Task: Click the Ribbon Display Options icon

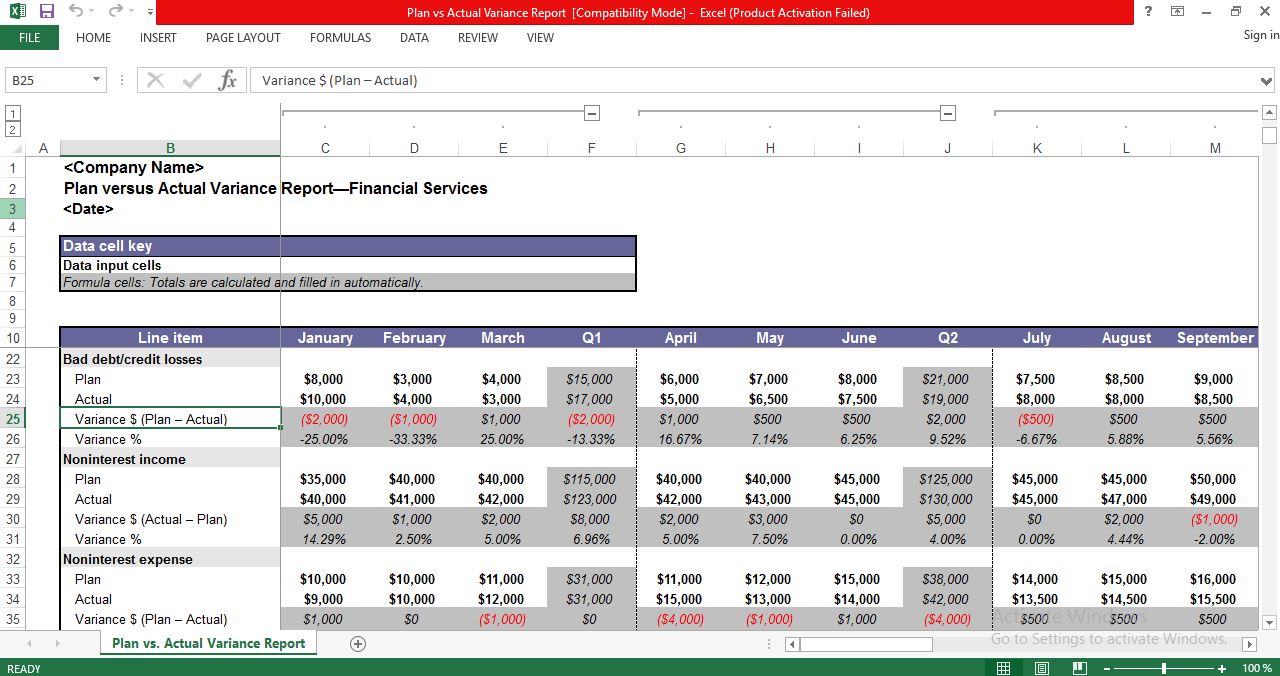Action: coord(1177,11)
